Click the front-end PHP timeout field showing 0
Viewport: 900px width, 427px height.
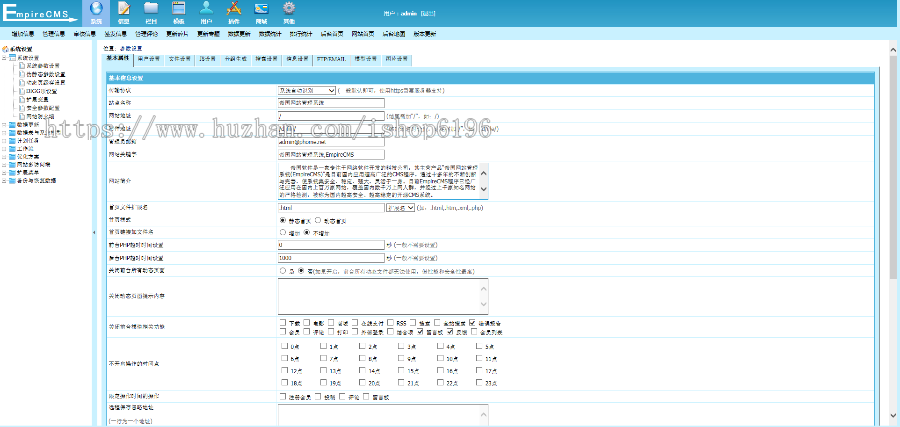click(331, 245)
